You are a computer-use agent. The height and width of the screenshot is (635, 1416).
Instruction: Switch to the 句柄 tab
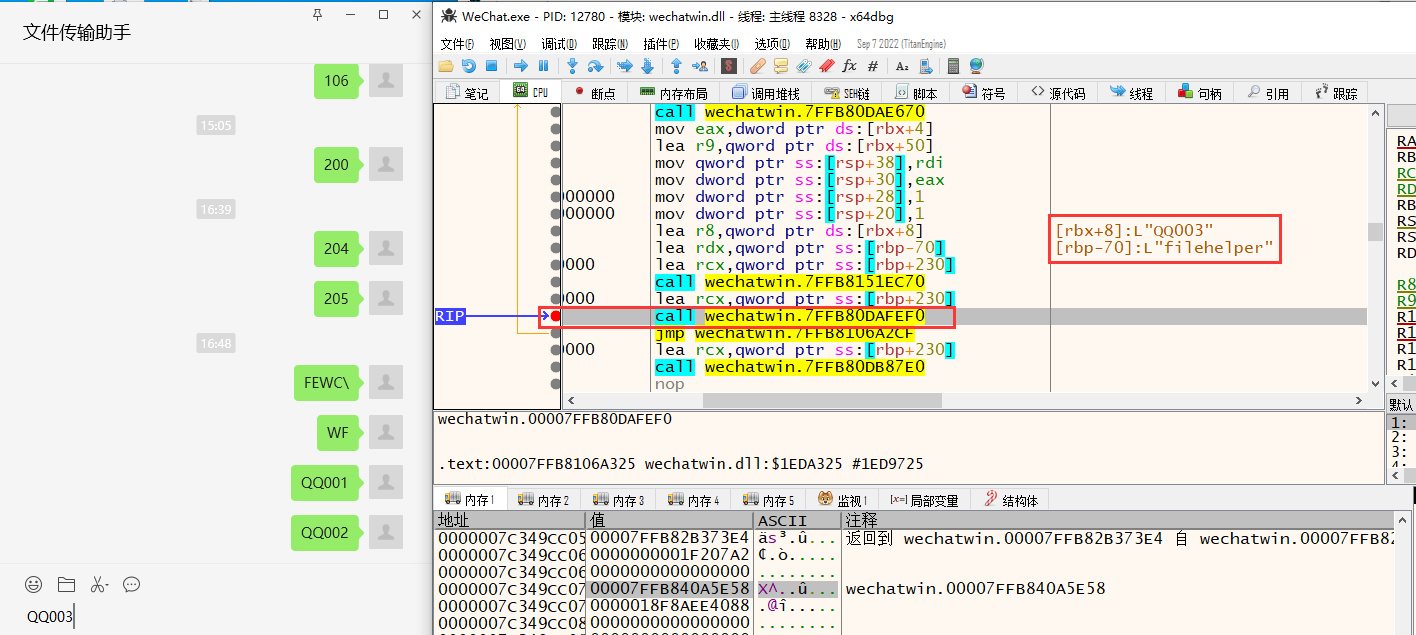click(x=1199, y=93)
